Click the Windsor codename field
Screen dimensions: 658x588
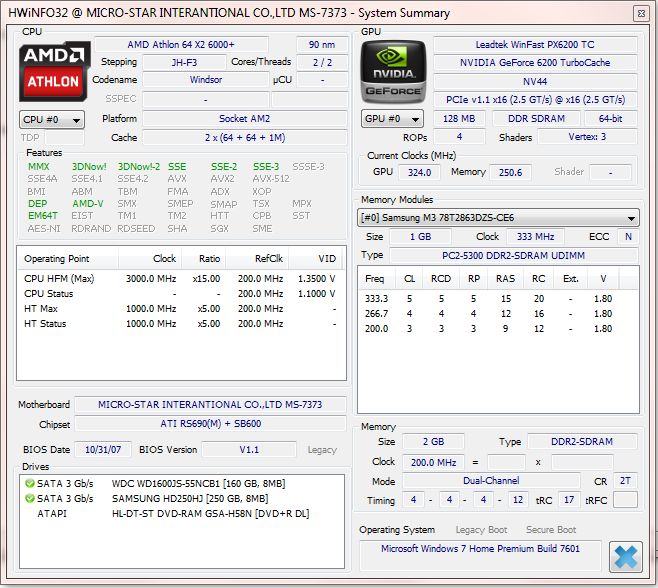206,80
